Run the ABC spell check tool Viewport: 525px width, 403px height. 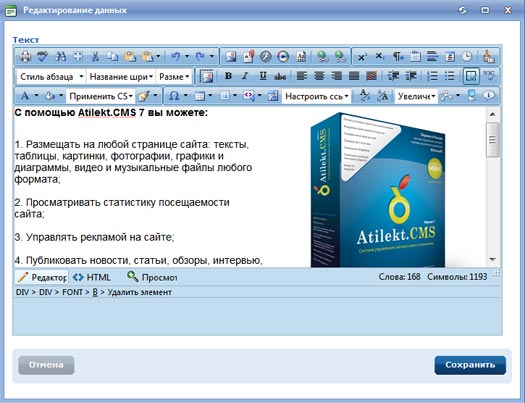(x=43, y=57)
